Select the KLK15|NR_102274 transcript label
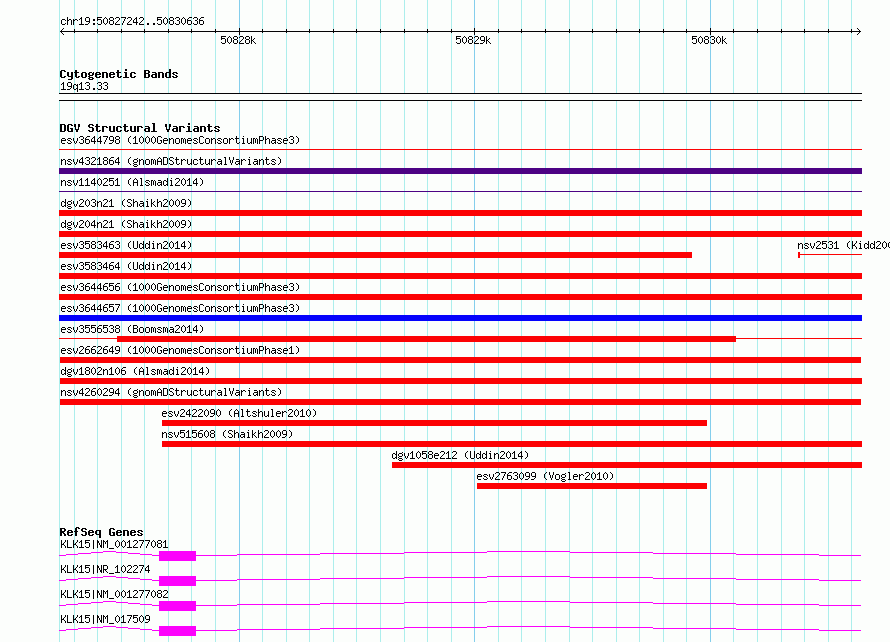The width and height of the screenshot is (890, 642). point(105,569)
